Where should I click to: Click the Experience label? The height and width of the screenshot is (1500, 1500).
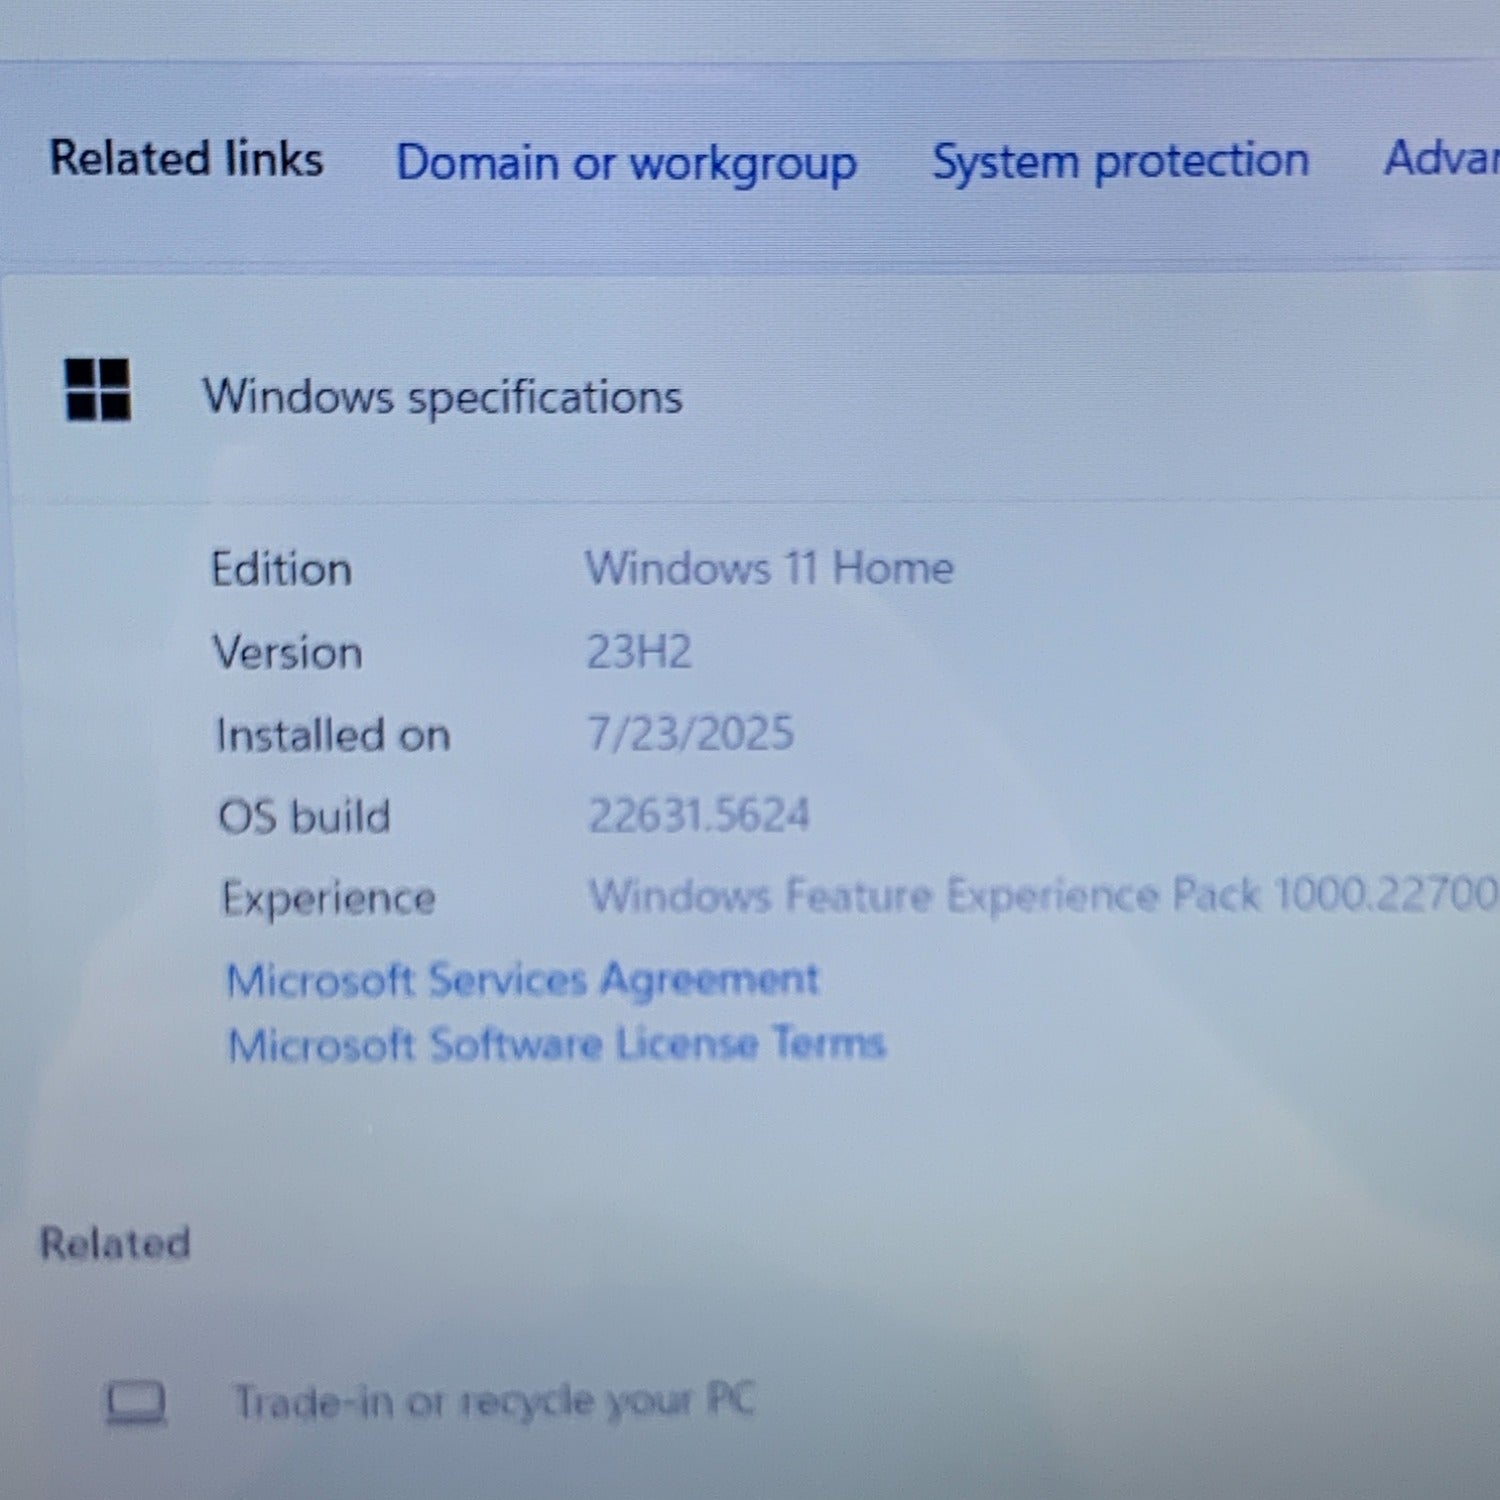[328, 900]
